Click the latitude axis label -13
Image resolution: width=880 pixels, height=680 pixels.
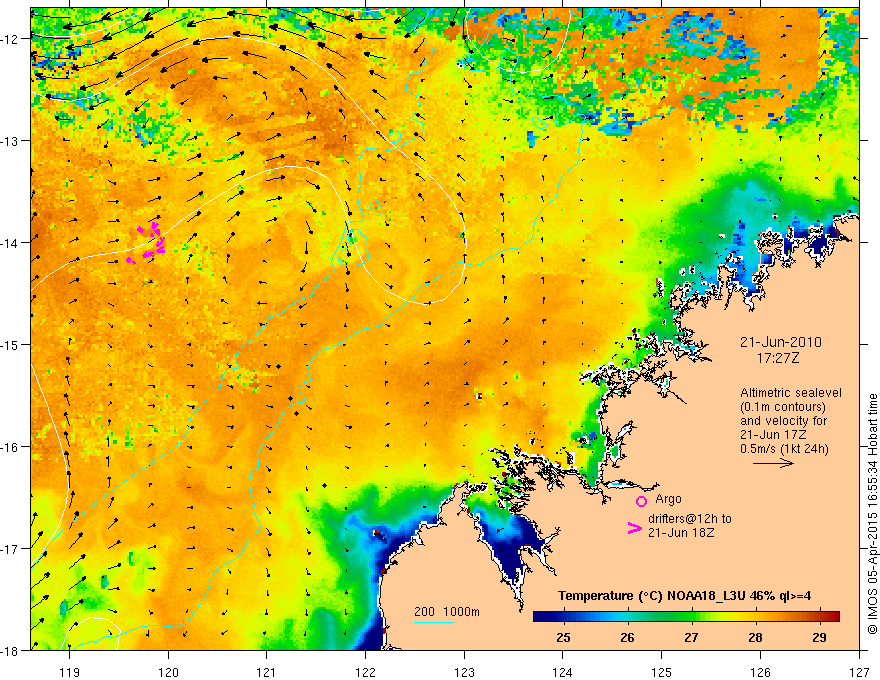(10, 141)
